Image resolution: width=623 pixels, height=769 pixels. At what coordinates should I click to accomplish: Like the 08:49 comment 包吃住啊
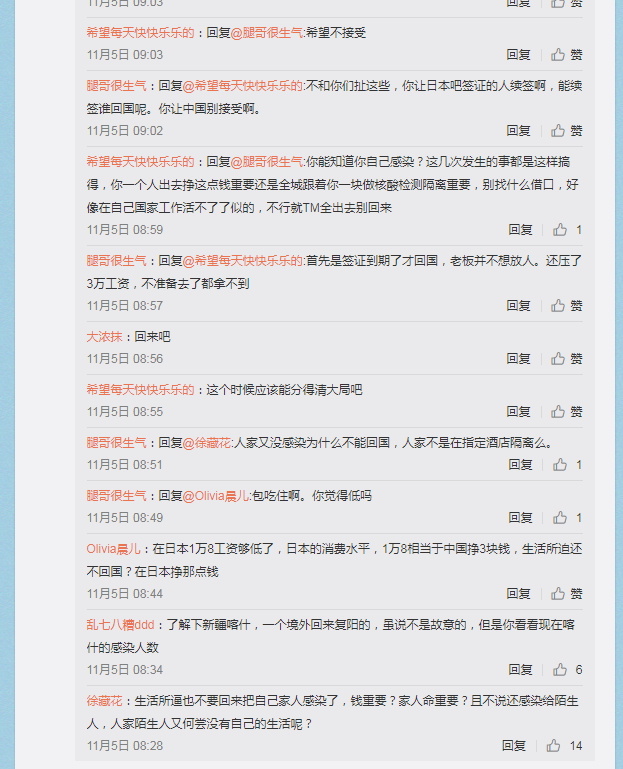pos(567,517)
